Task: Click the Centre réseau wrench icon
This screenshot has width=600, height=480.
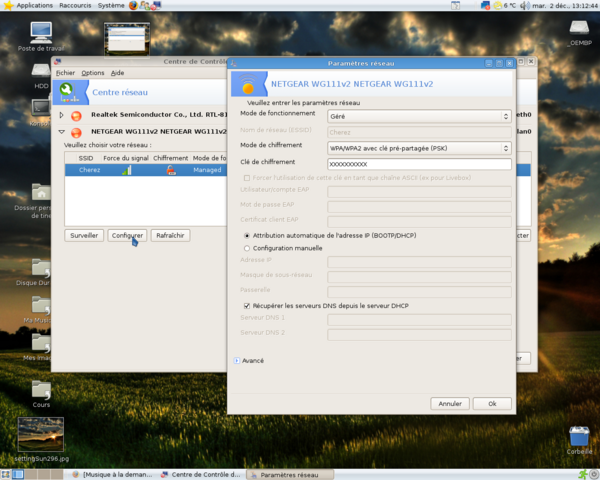Action: click(x=70, y=92)
